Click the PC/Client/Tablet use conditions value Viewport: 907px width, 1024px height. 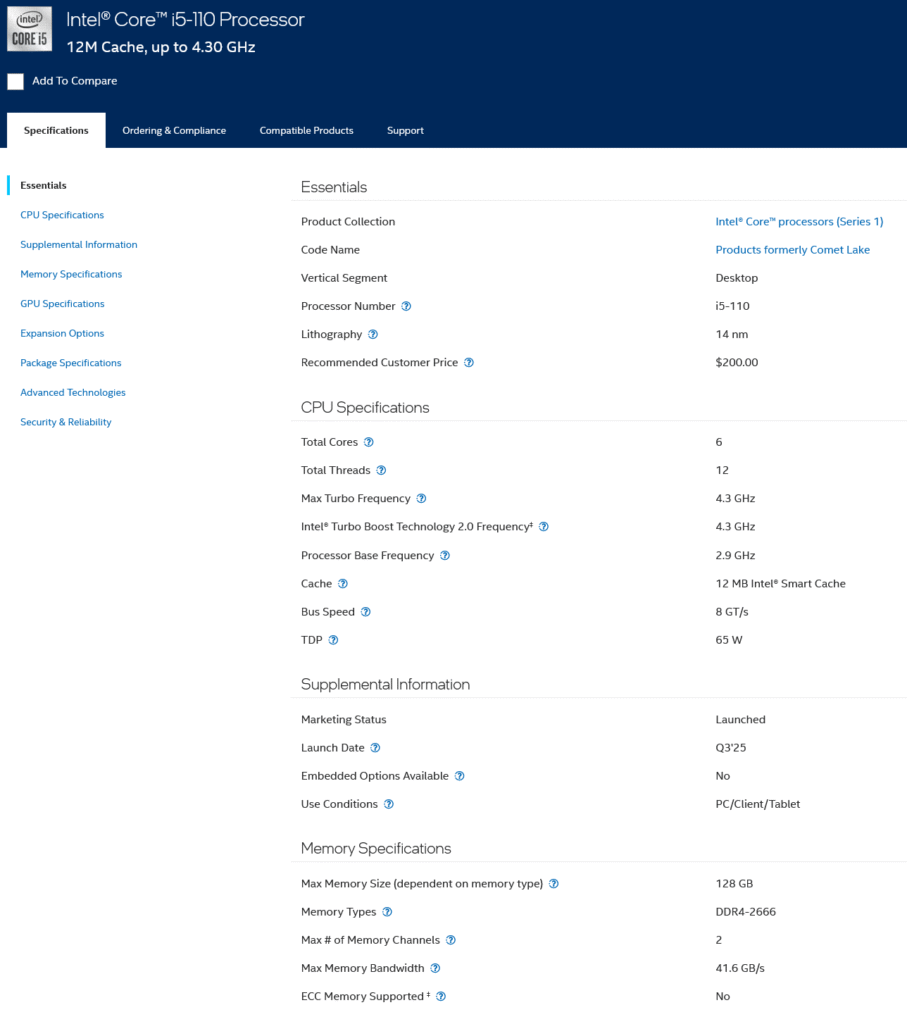(757, 804)
